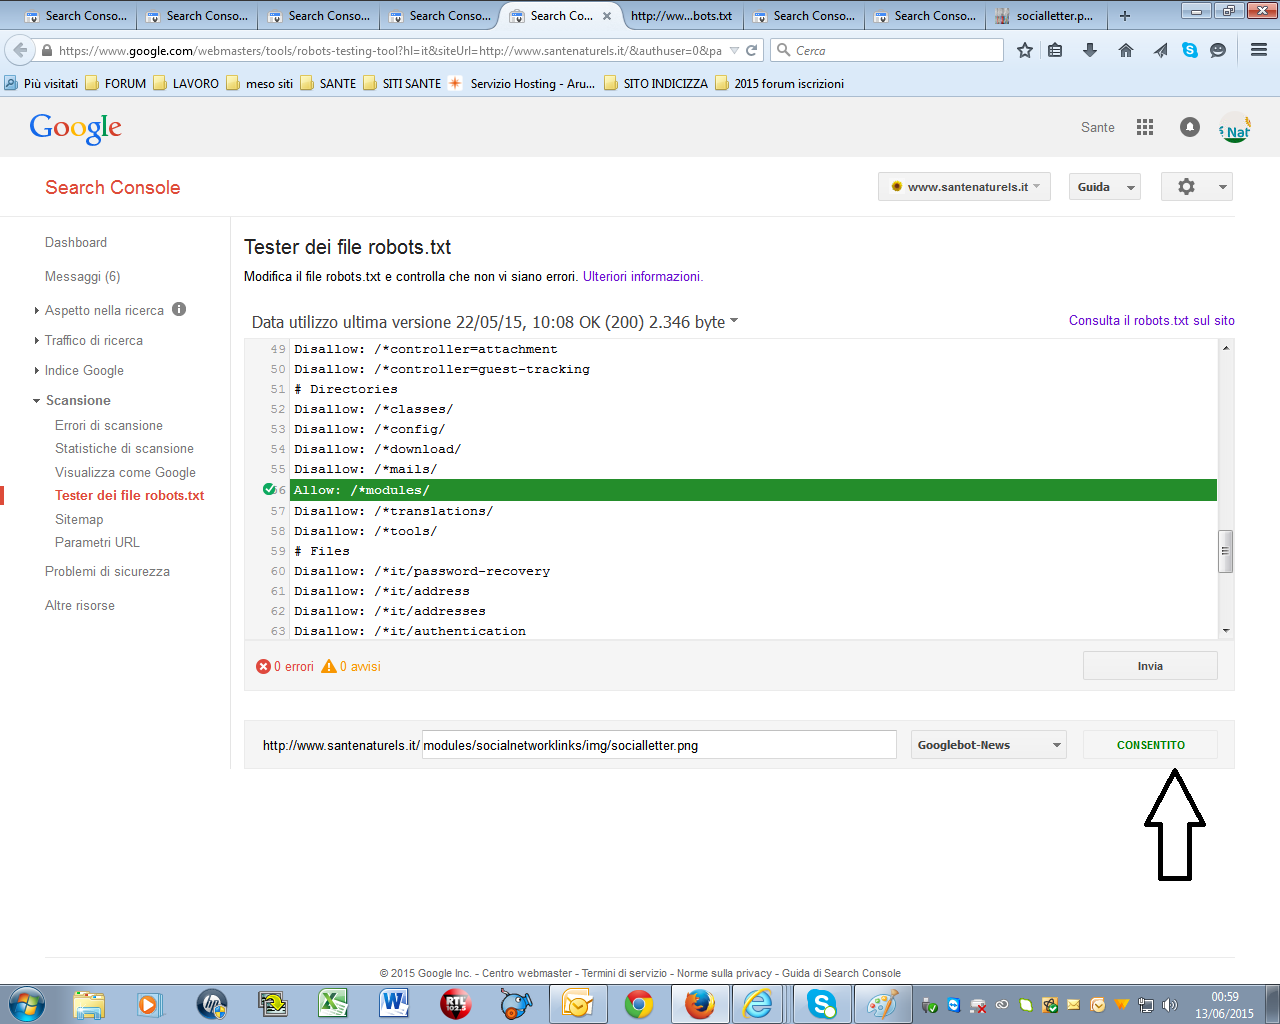Open the Google account avatar
This screenshot has height=1024, width=1280.
click(x=1235, y=127)
